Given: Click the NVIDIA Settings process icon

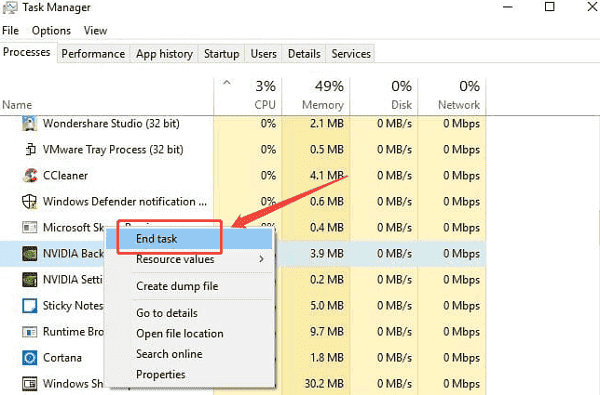Looking at the screenshot, I should 29,279.
